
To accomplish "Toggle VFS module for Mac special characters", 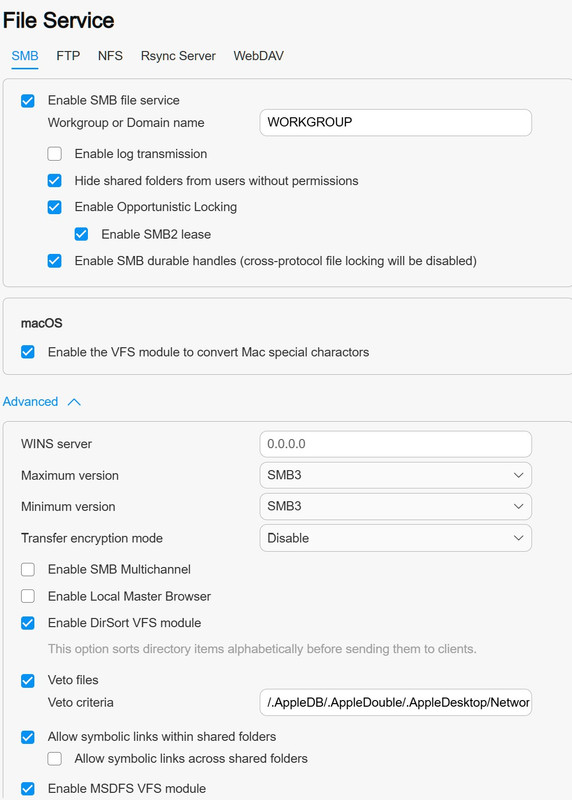I will 28,352.
